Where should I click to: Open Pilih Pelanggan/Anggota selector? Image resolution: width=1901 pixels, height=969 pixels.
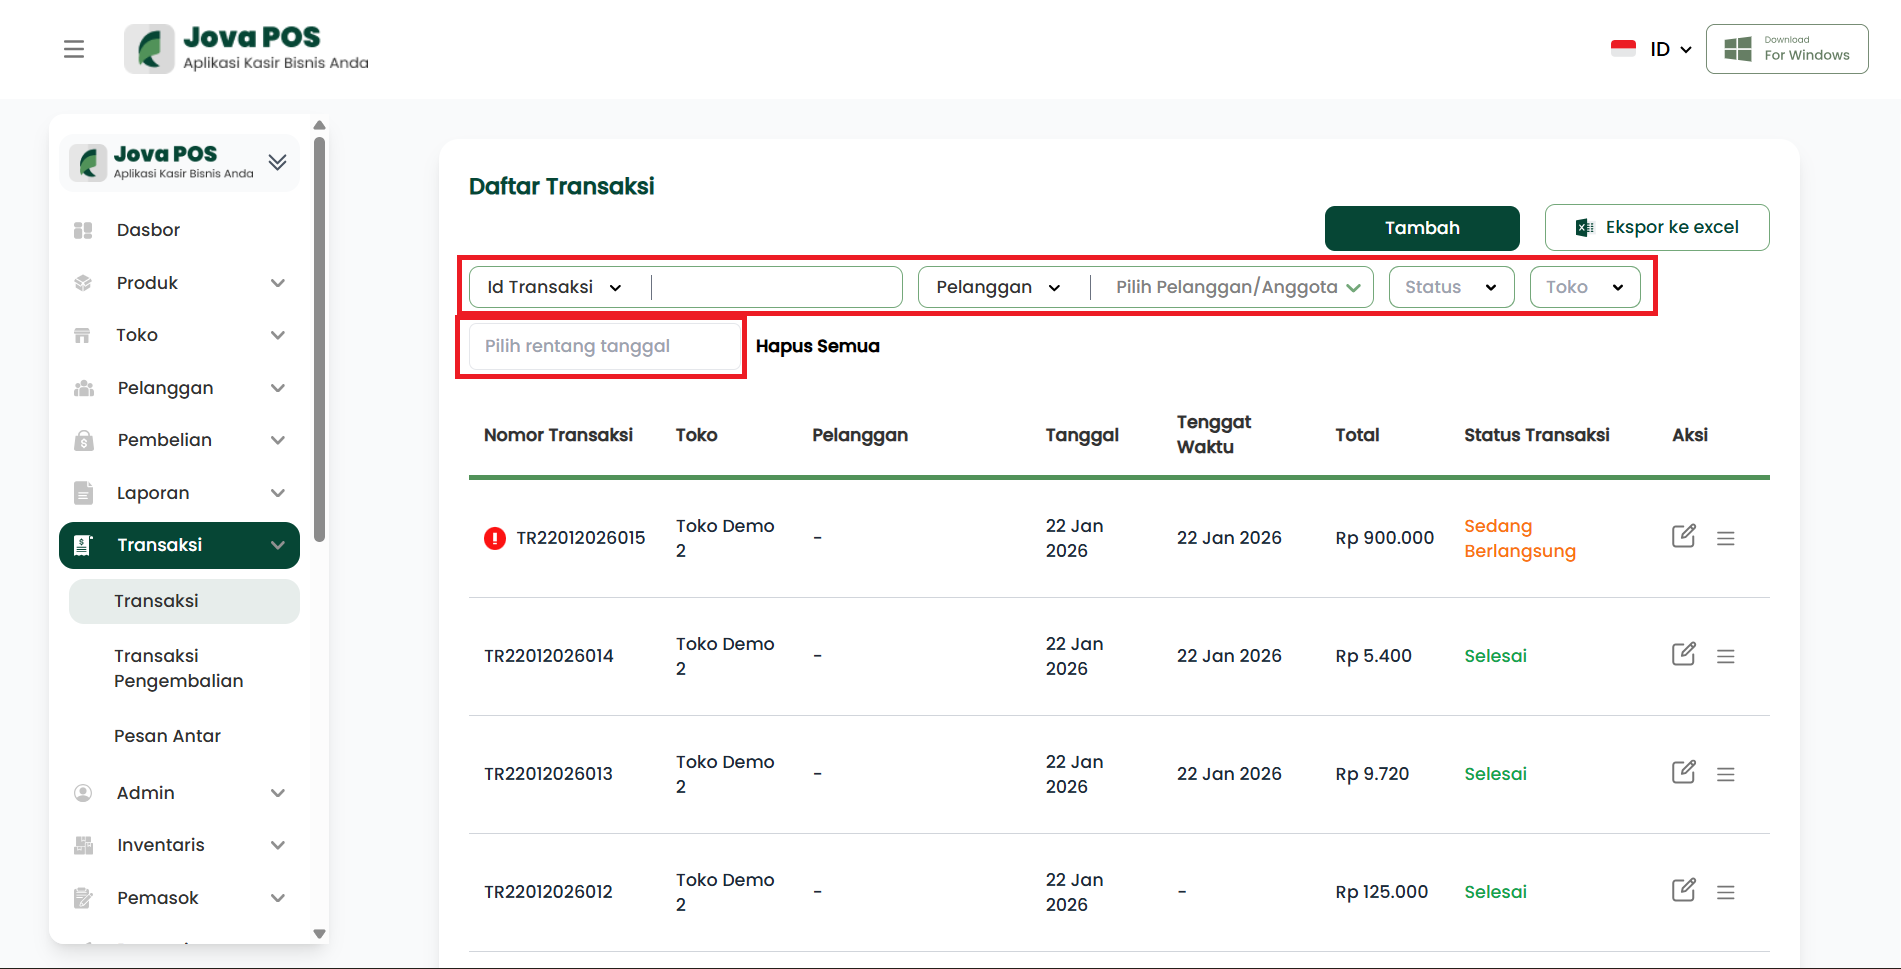click(x=1237, y=288)
